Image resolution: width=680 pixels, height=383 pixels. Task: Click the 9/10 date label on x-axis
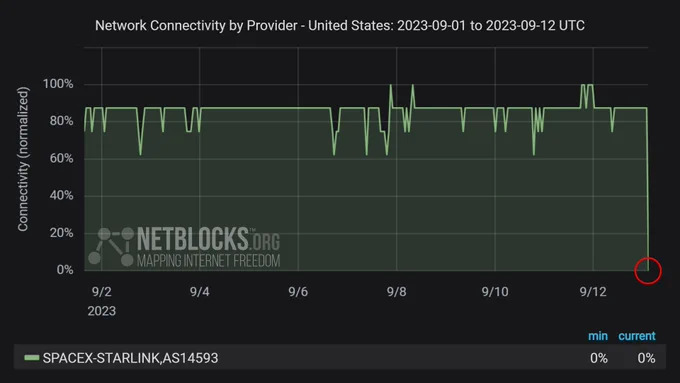[x=495, y=291]
